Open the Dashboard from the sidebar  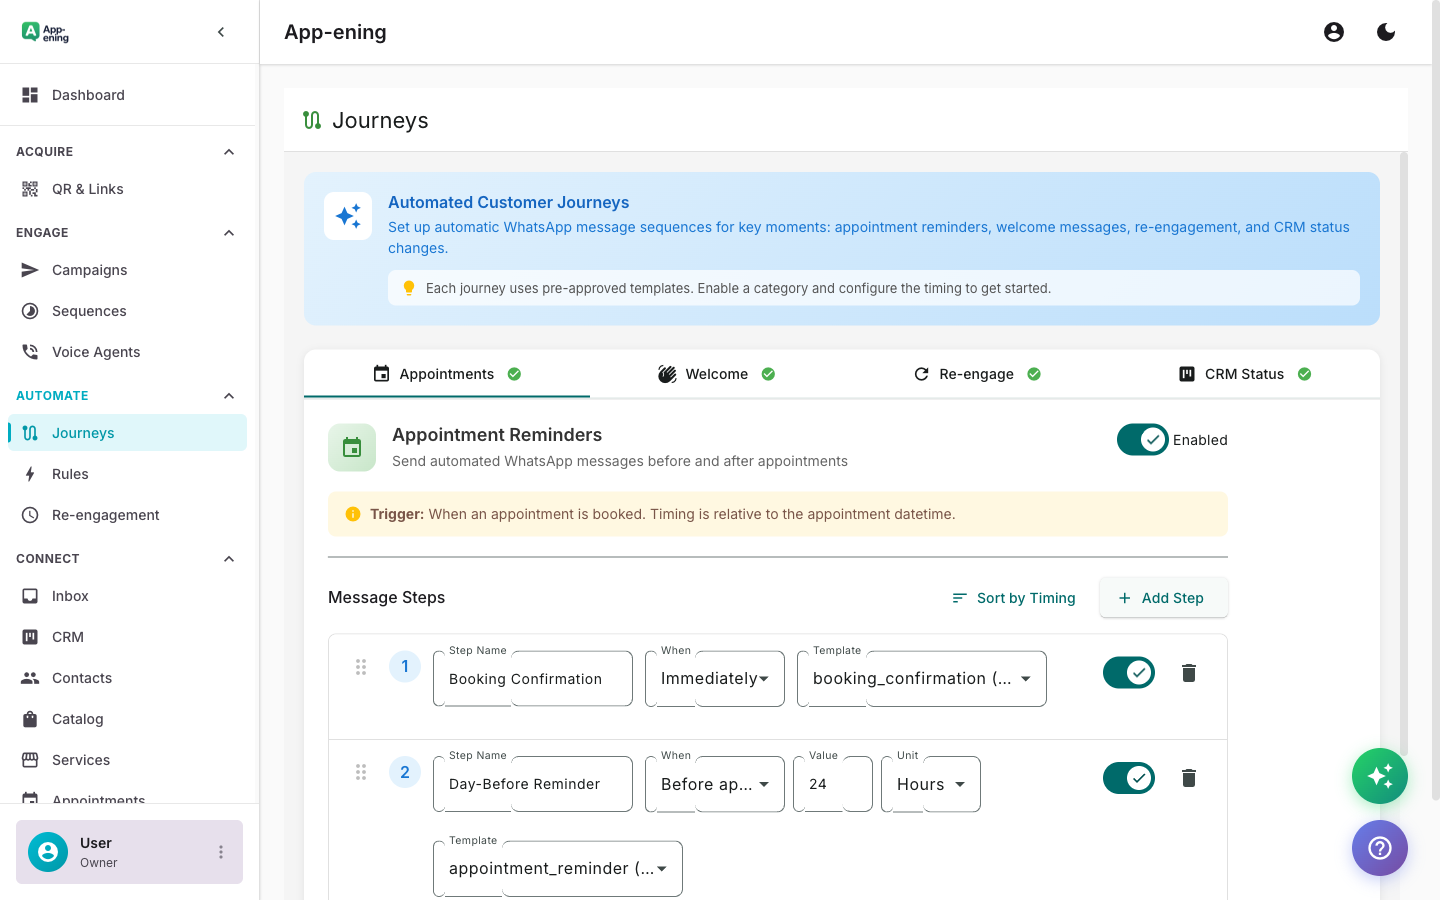pyautogui.click(x=88, y=94)
